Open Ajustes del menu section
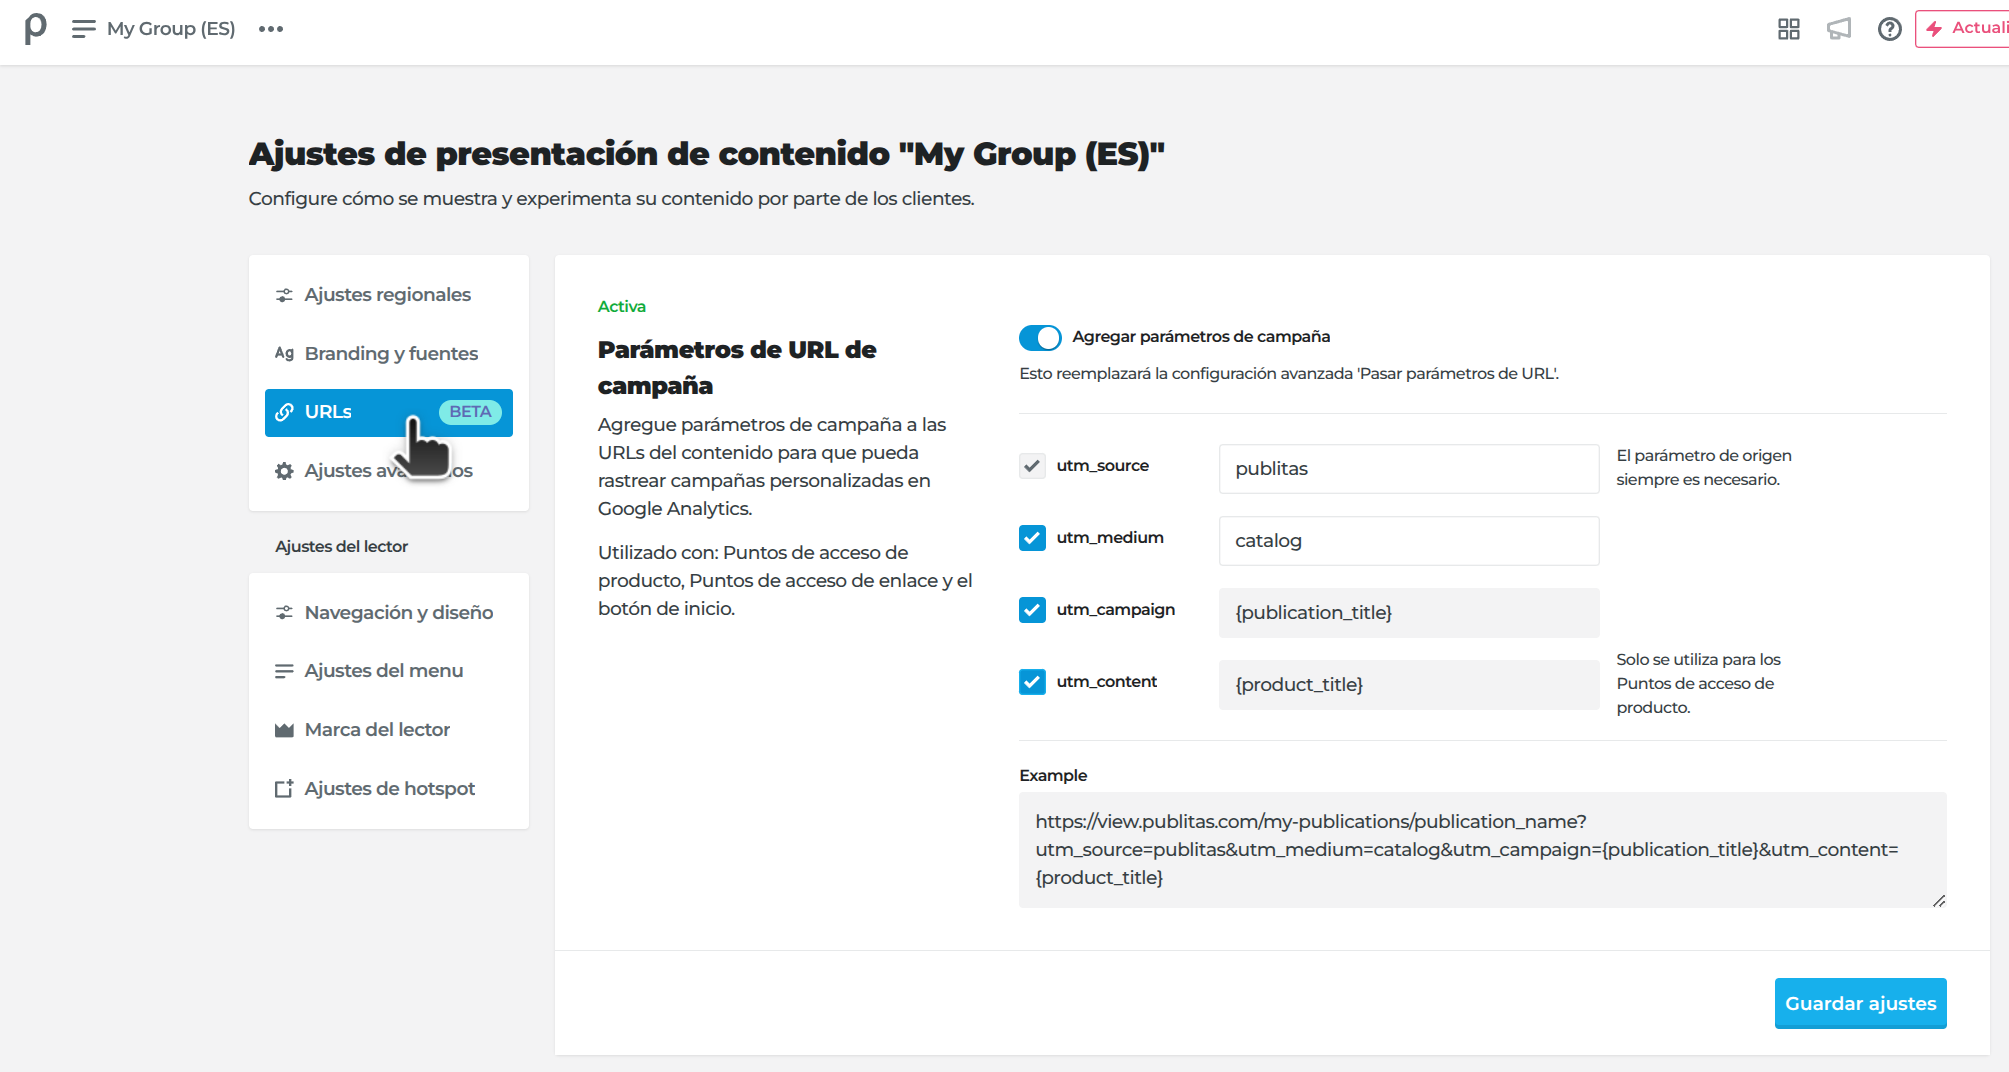The image size is (2009, 1072). [388, 671]
